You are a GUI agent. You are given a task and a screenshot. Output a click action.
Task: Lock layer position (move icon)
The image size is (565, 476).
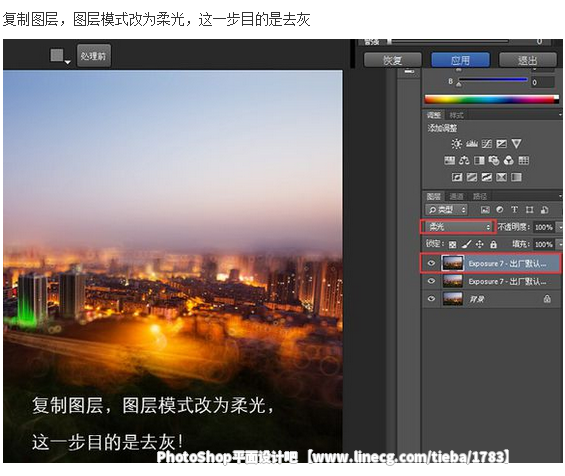[x=480, y=245]
